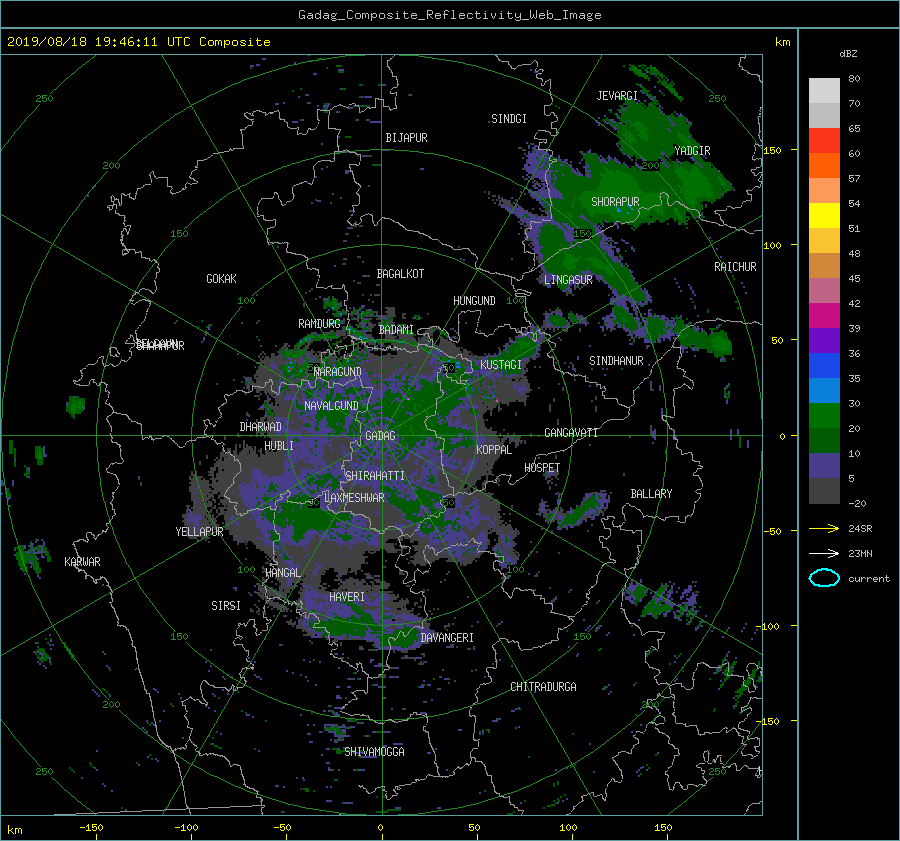Image resolution: width=900 pixels, height=841 pixels.
Task: Click the HANGAL city label
Action: (x=283, y=573)
